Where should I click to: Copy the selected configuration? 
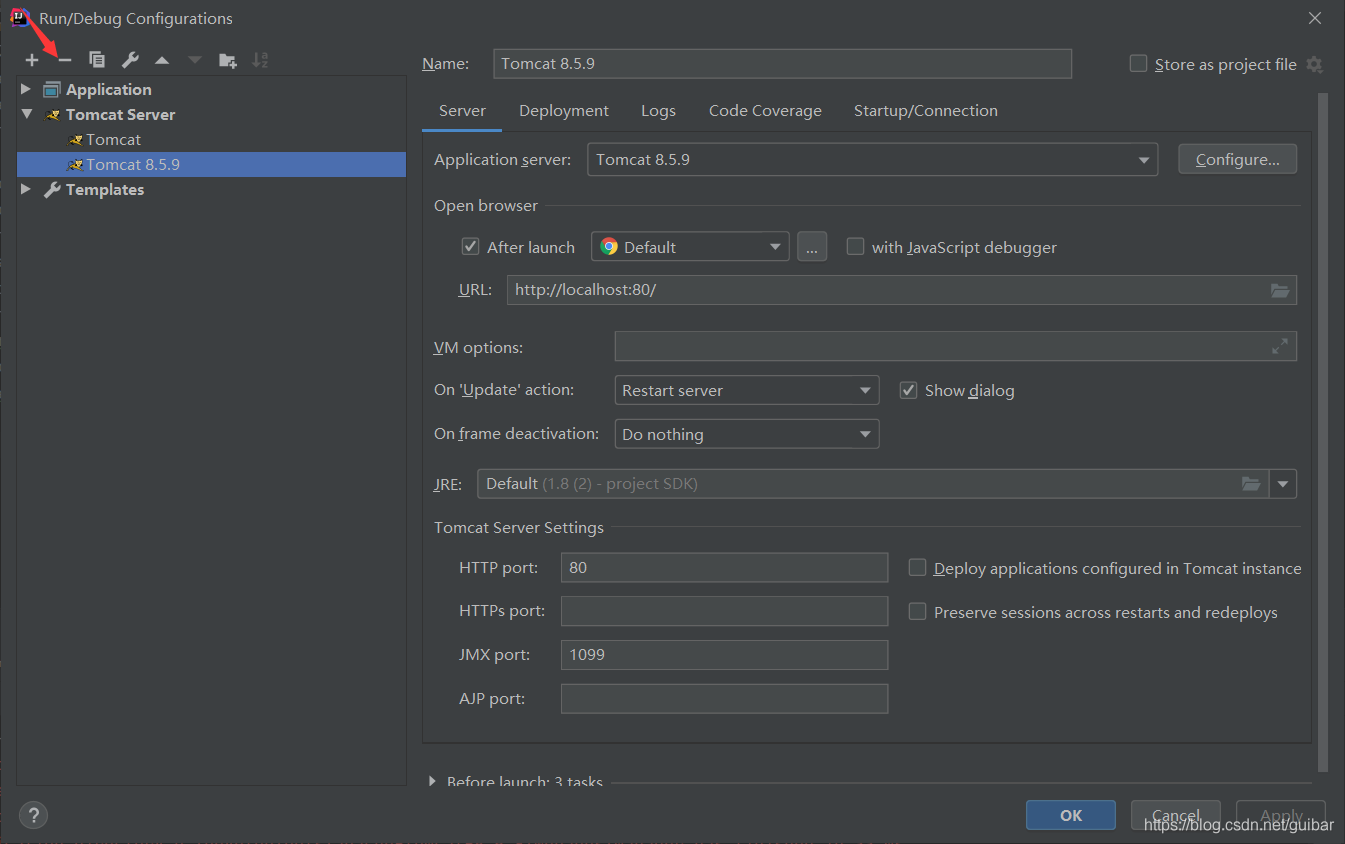click(97, 61)
